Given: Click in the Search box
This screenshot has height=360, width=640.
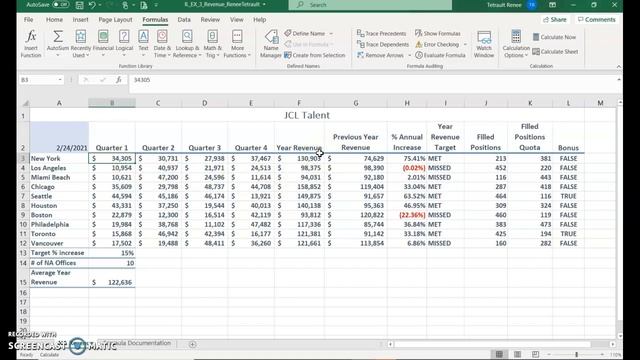Looking at the screenshot, I should click(370, 5).
